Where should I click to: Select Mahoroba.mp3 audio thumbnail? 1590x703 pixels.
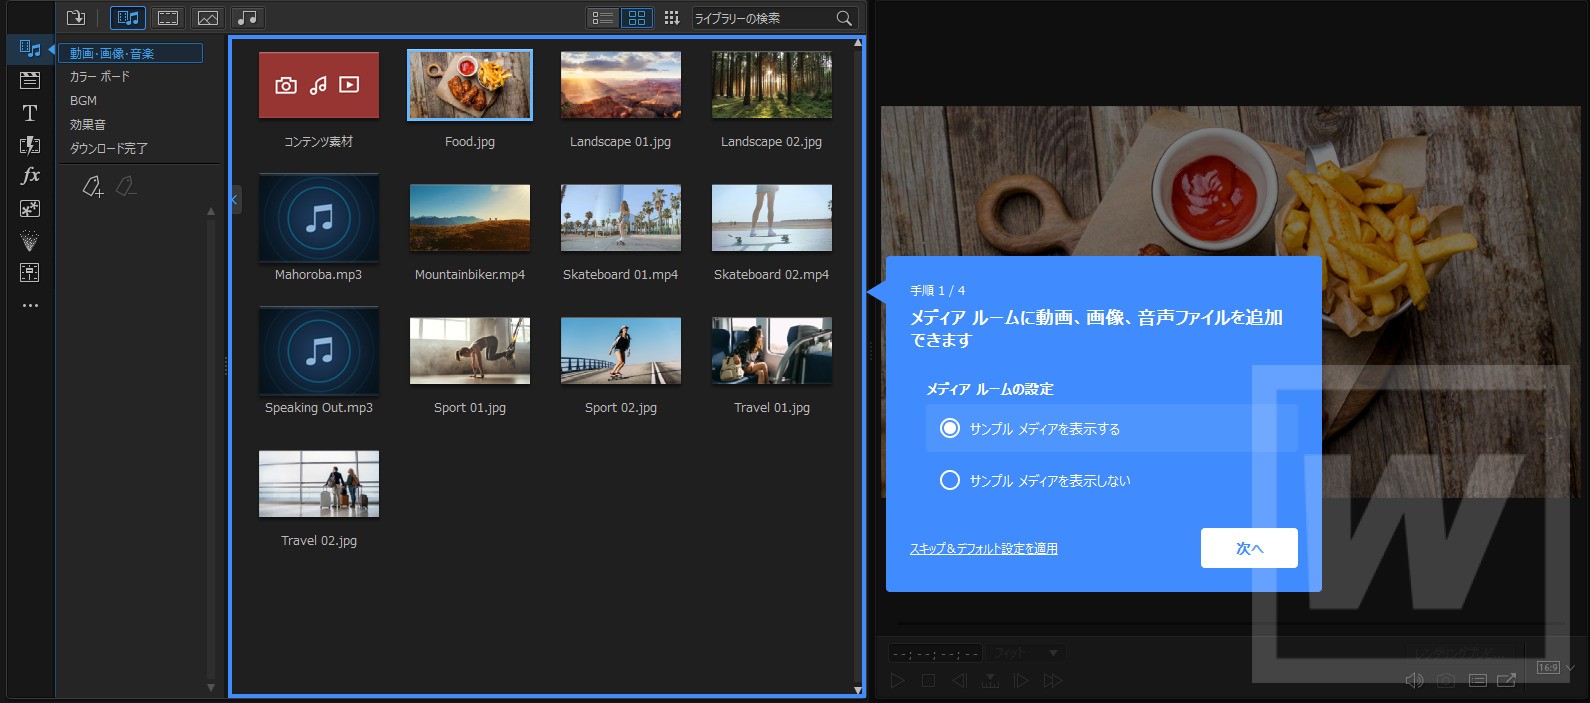[x=319, y=218]
